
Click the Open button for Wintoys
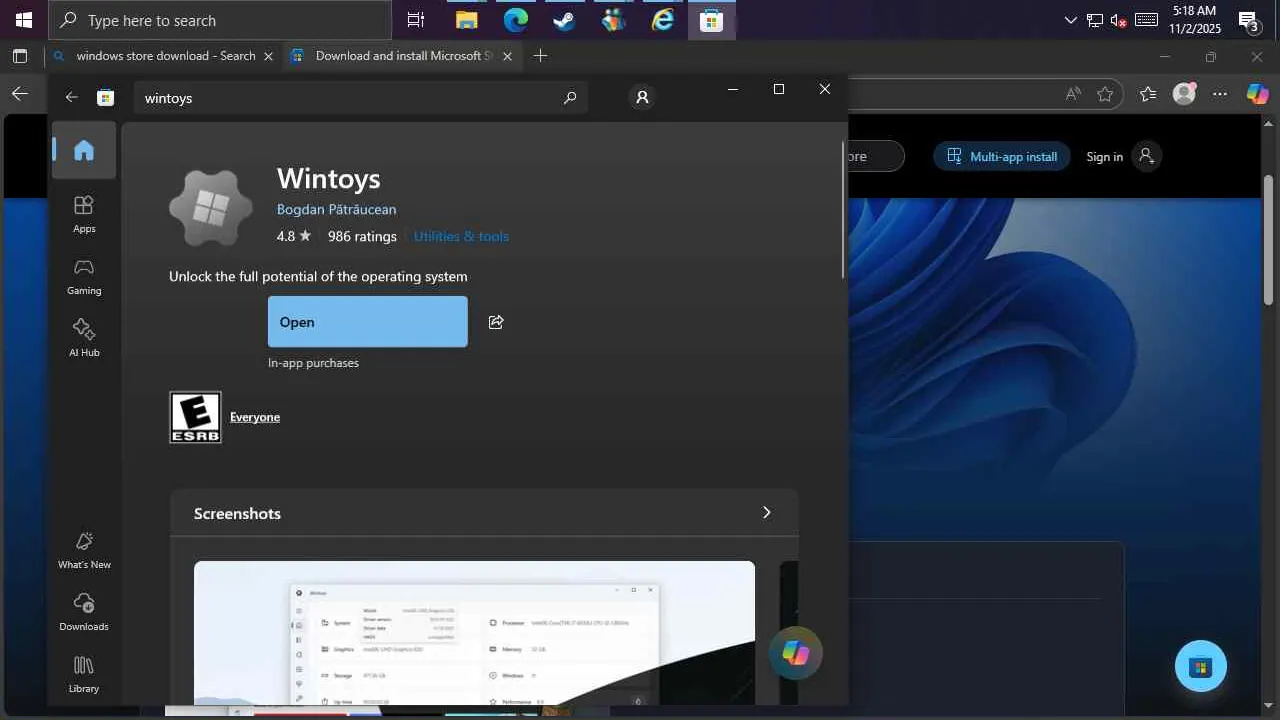point(368,322)
